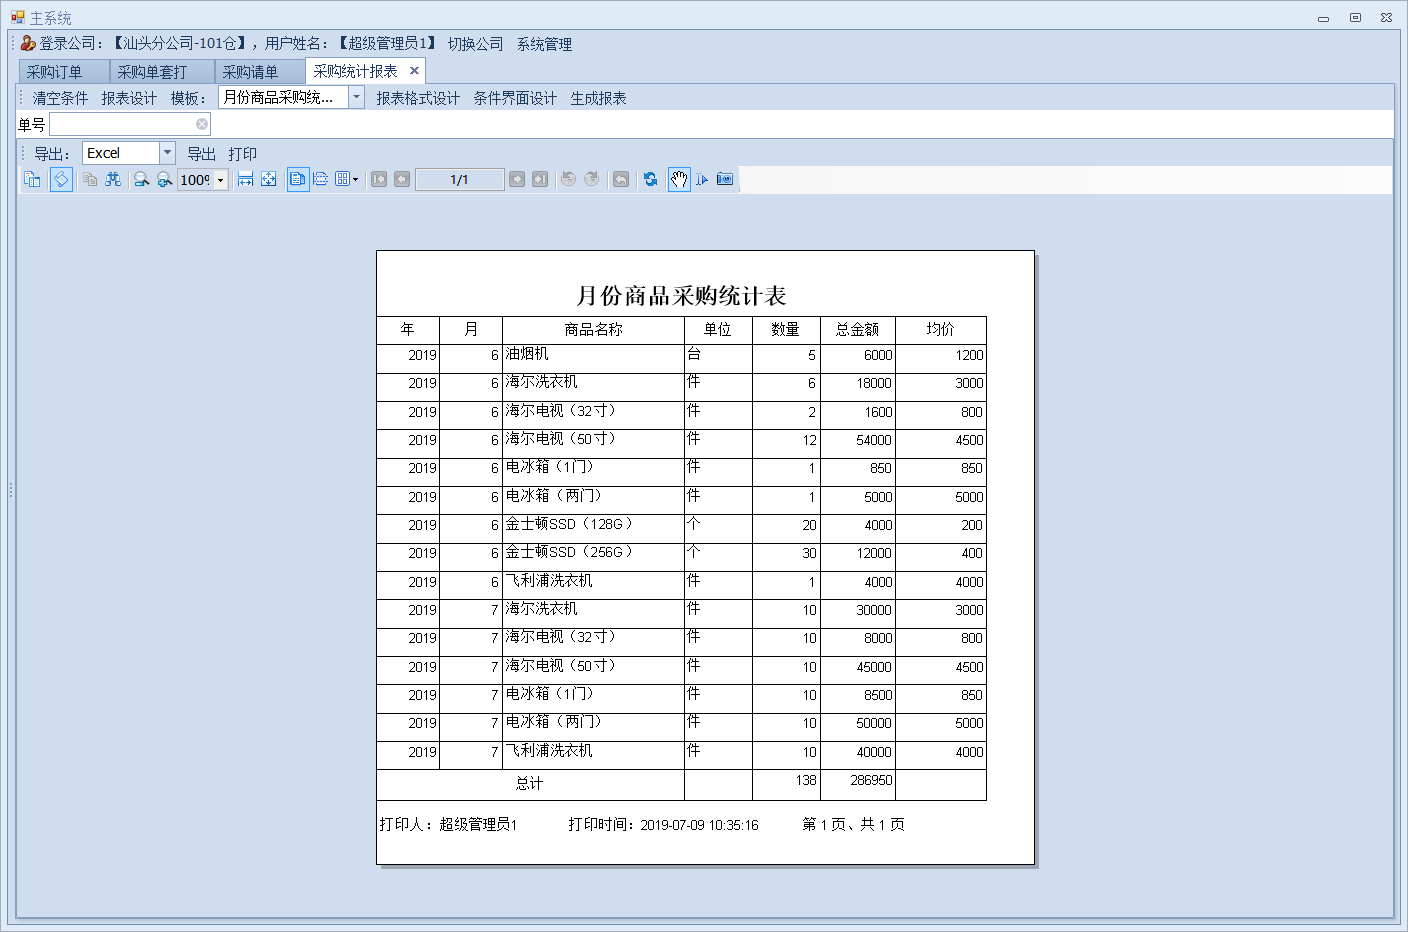Image resolution: width=1408 pixels, height=932 pixels.
Task: Click the 总金额 column header
Action: (x=857, y=329)
